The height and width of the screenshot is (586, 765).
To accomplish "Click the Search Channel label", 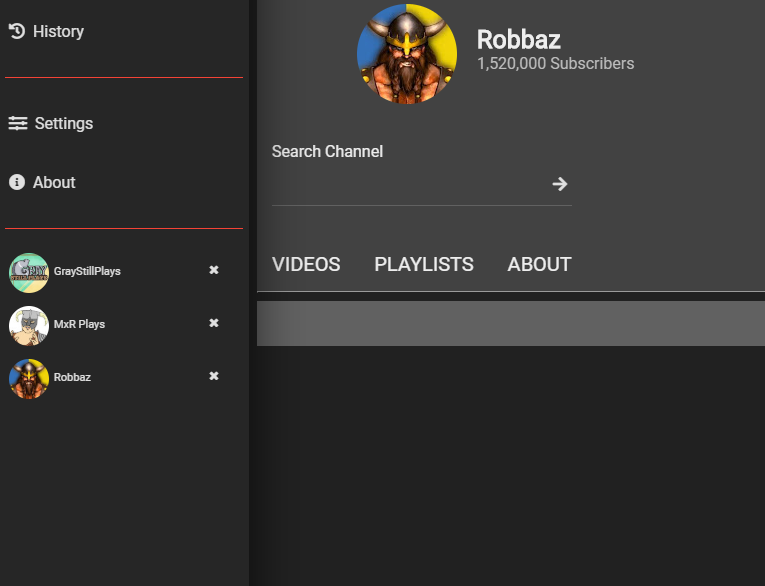I will (327, 151).
